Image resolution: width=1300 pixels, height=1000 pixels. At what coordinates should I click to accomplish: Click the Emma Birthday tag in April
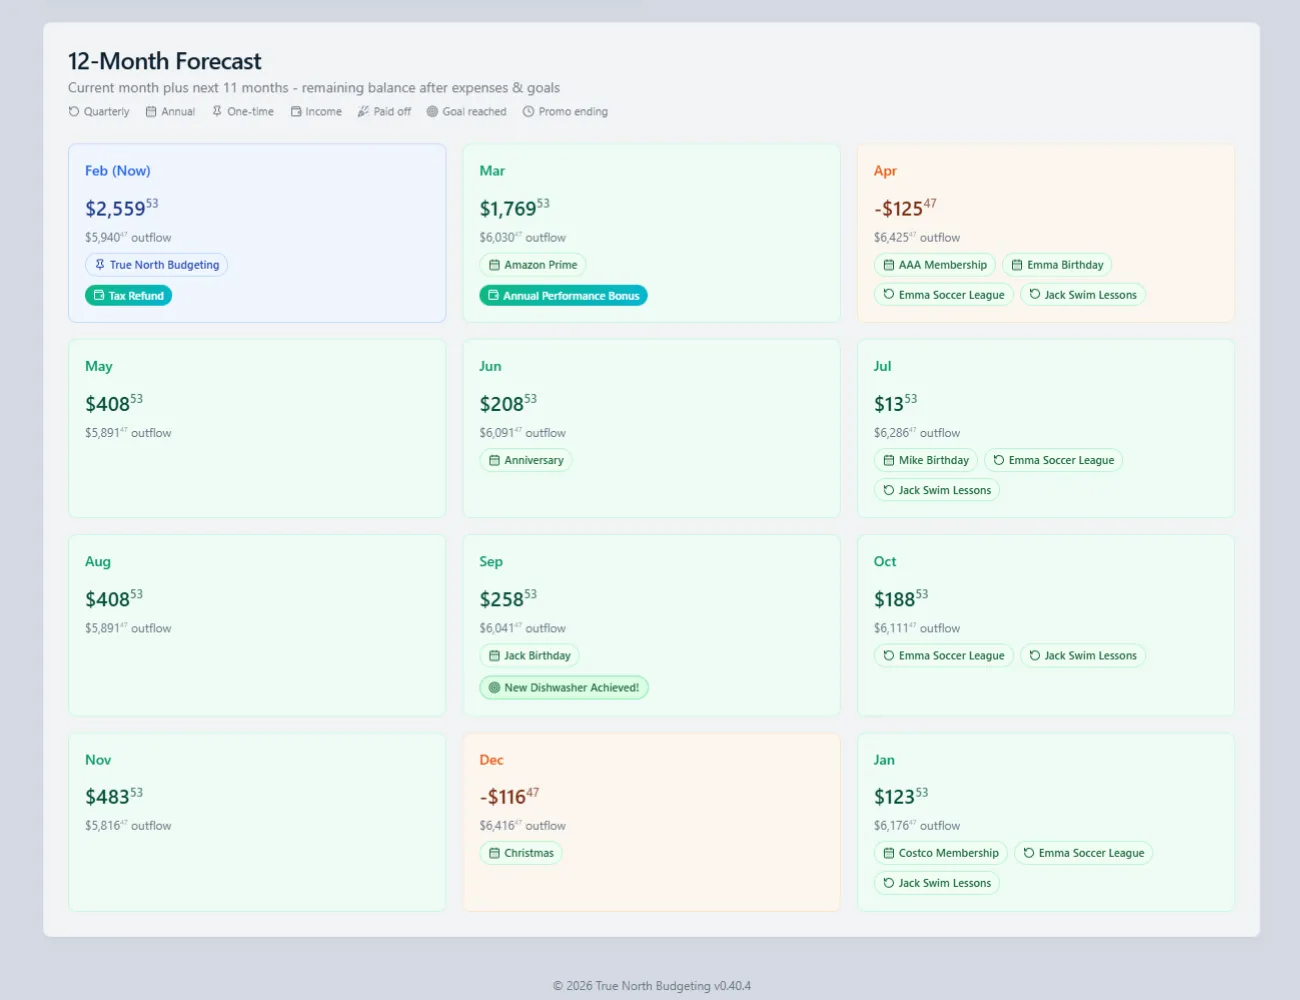[x=1057, y=265]
